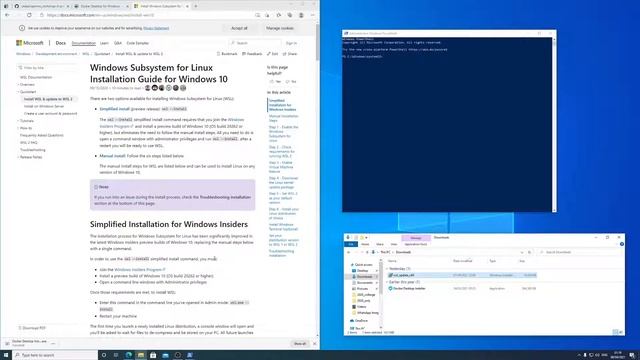The image size is (640, 360).
Task: Close the downloads bar
Action: pyautogui.click(x=314, y=344)
